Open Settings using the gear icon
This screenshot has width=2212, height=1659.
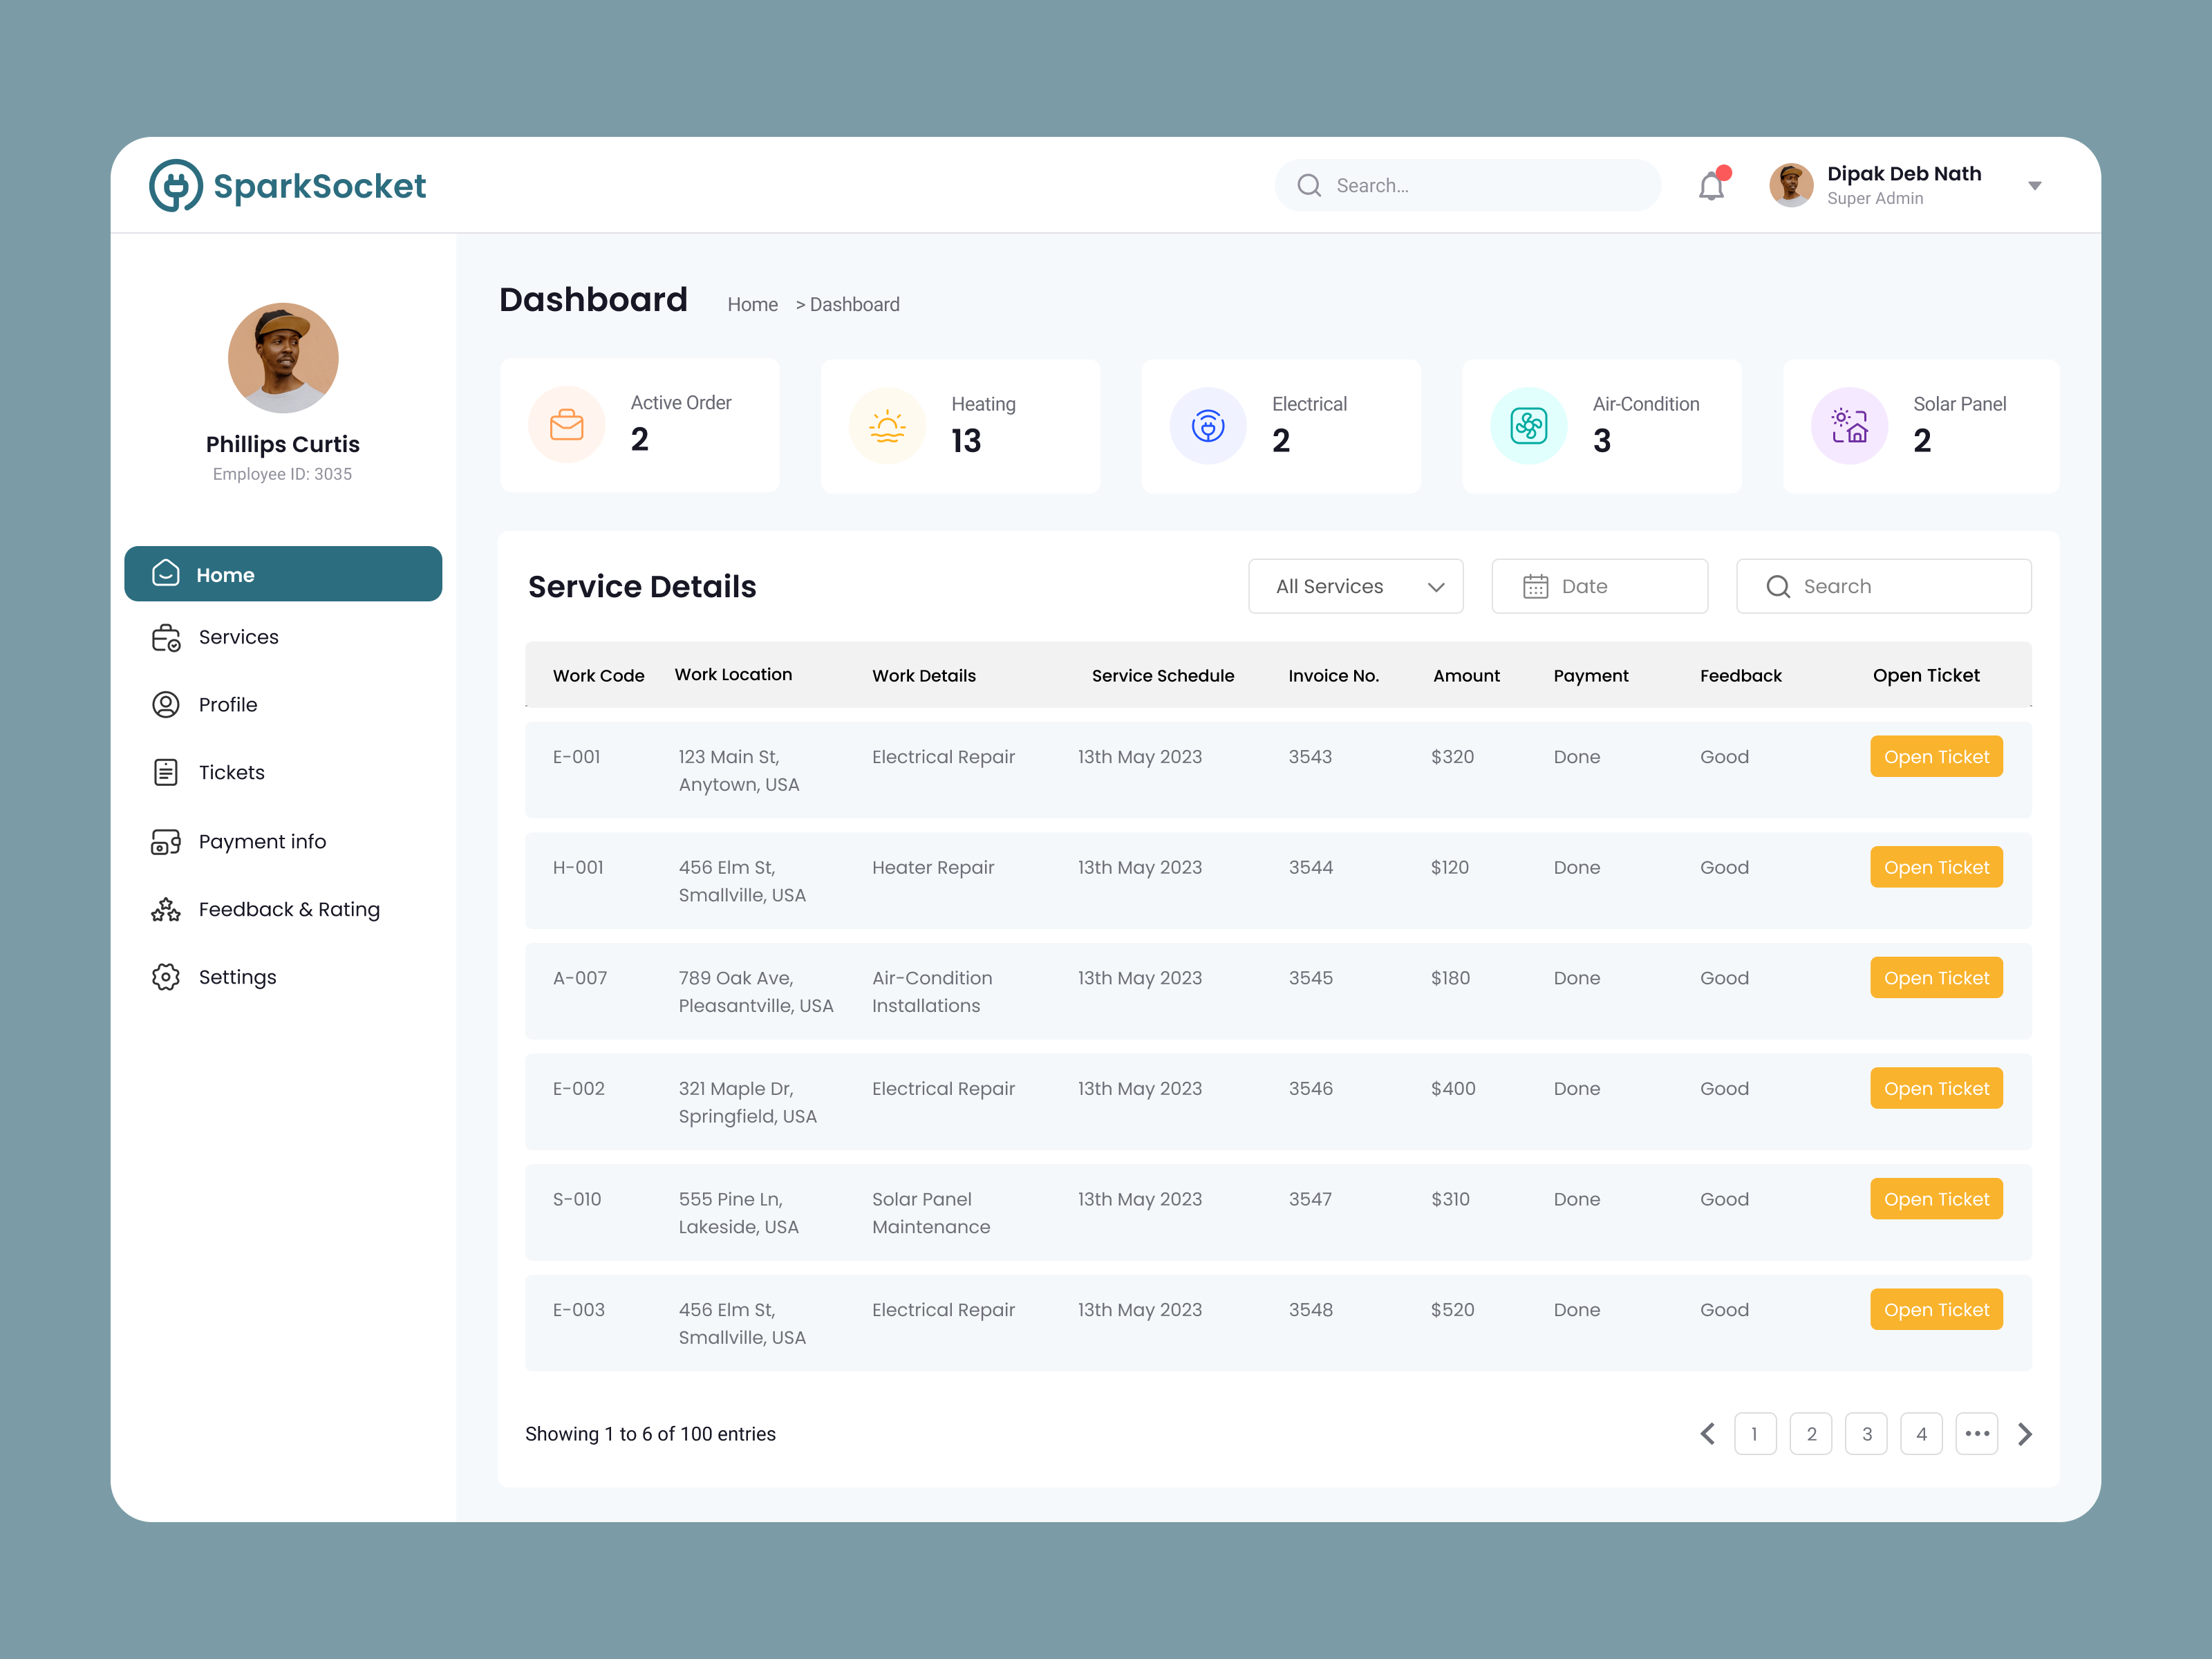pyautogui.click(x=165, y=977)
